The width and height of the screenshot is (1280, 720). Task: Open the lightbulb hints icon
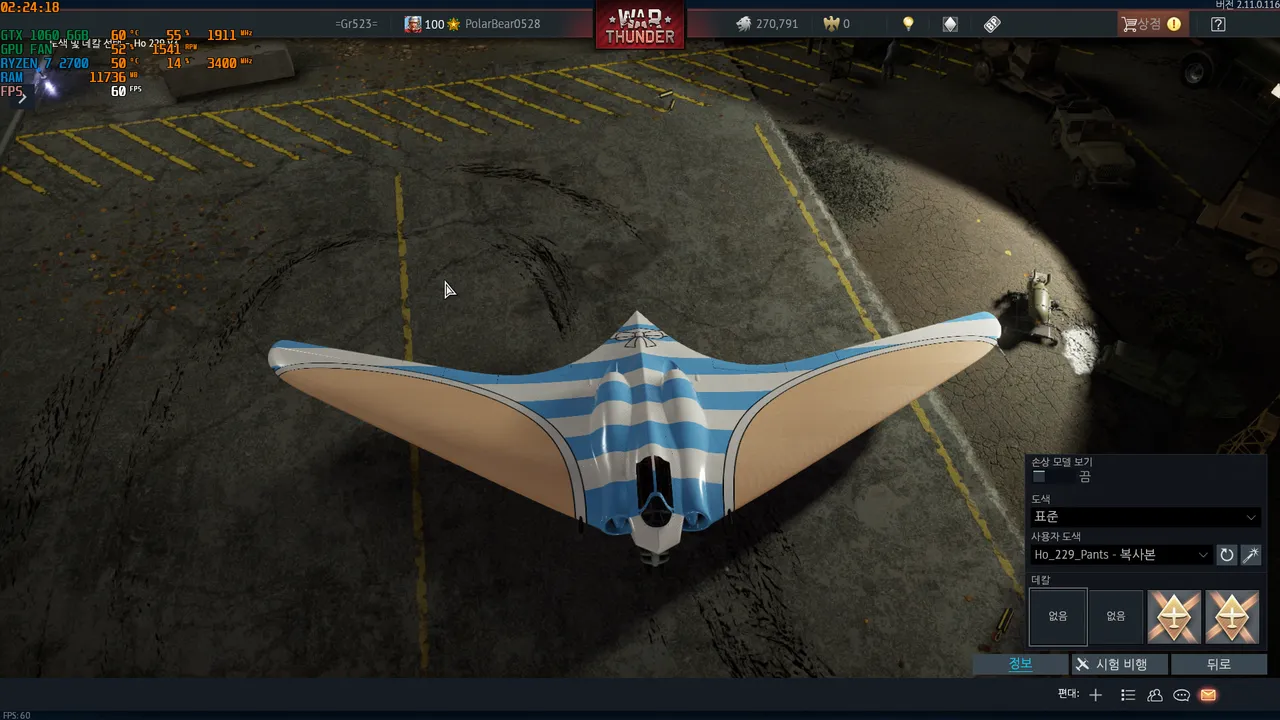908,24
